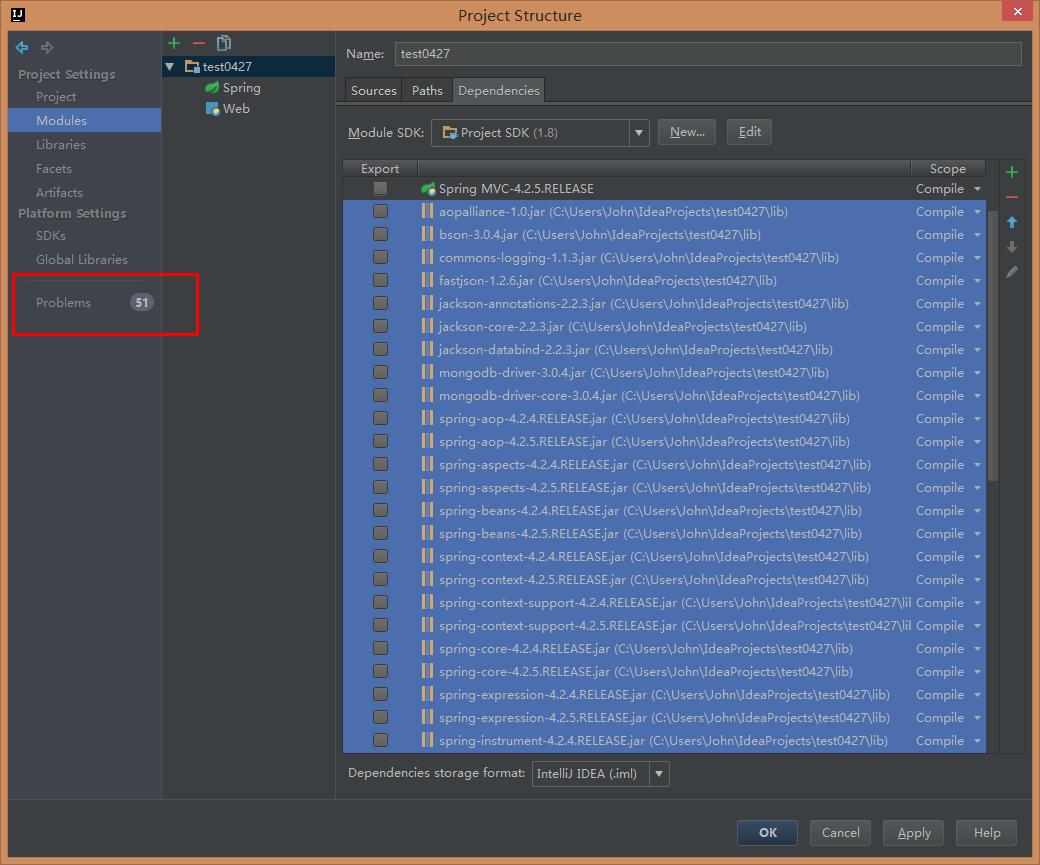Check the export box for commons-logging-1.1.3.jar

tap(380, 257)
